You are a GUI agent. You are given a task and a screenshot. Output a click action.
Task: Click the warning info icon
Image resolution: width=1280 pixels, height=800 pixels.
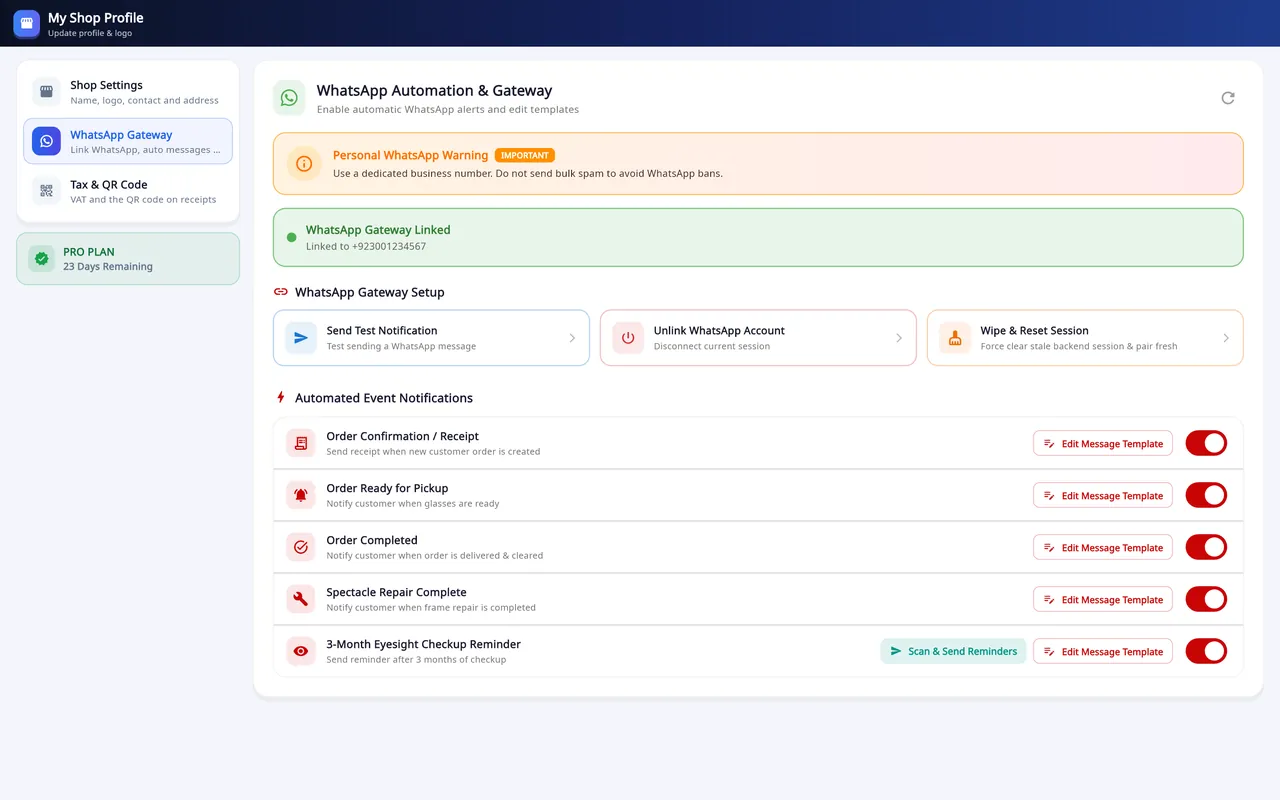(304, 163)
